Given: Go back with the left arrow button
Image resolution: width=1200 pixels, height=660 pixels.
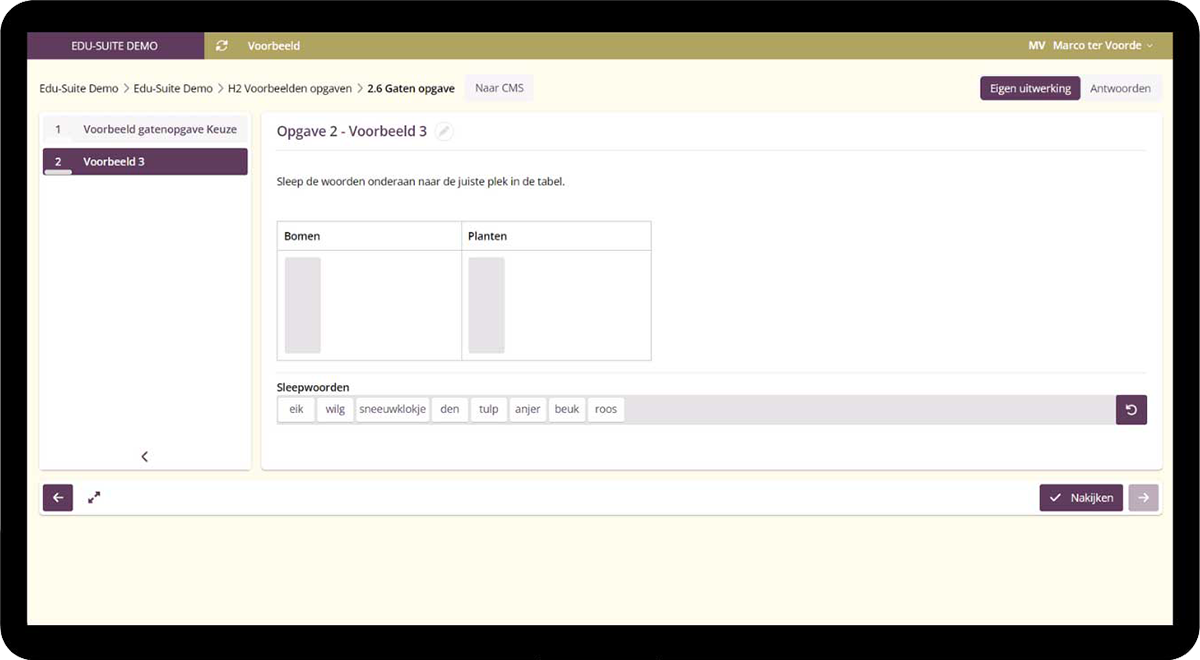Looking at the screenshot, I should (x=58, y=498).
